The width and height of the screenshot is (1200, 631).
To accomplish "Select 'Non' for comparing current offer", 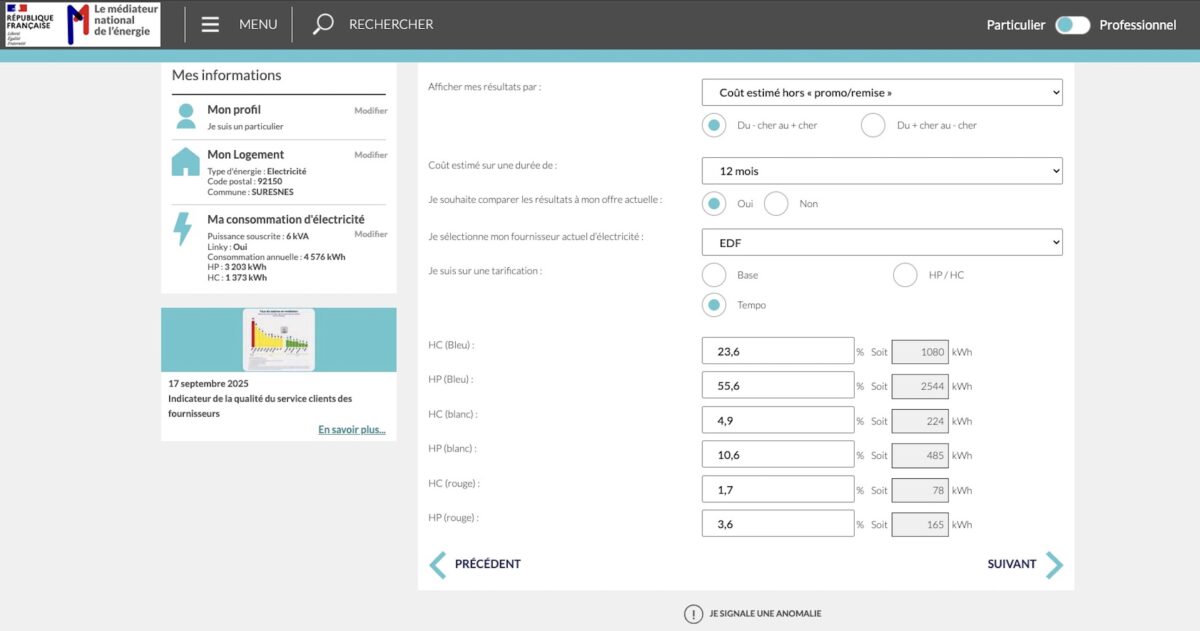I will click(x=776, y=204).
